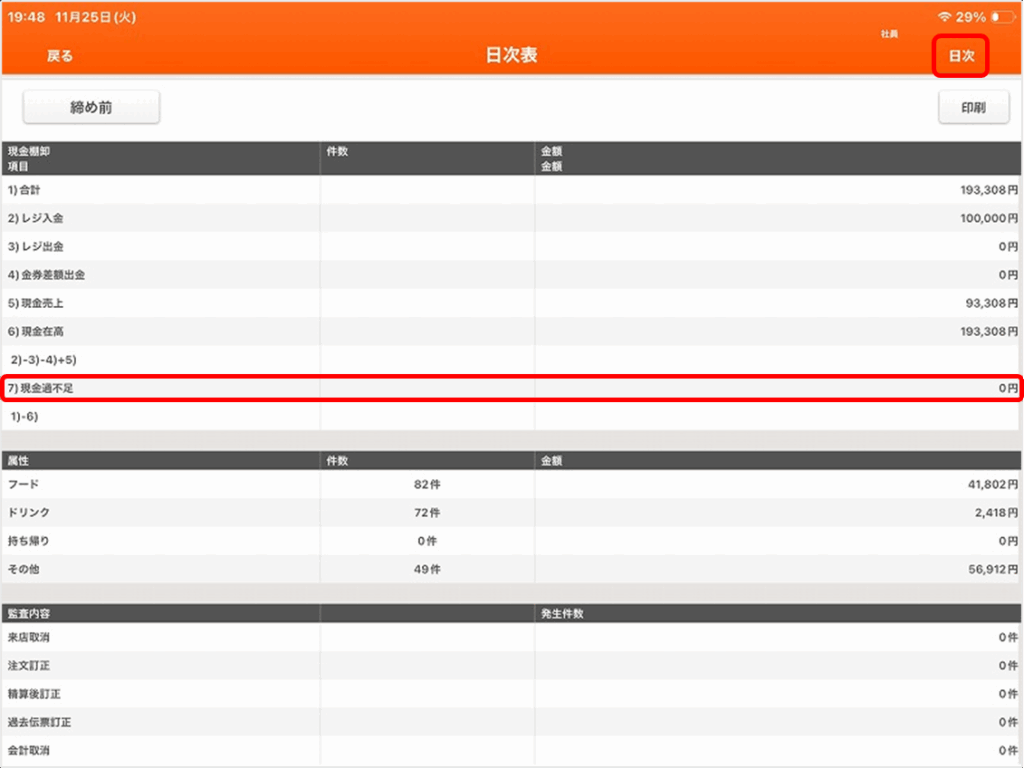Select the 3) レジ出金 row

[x=511, y=246]
